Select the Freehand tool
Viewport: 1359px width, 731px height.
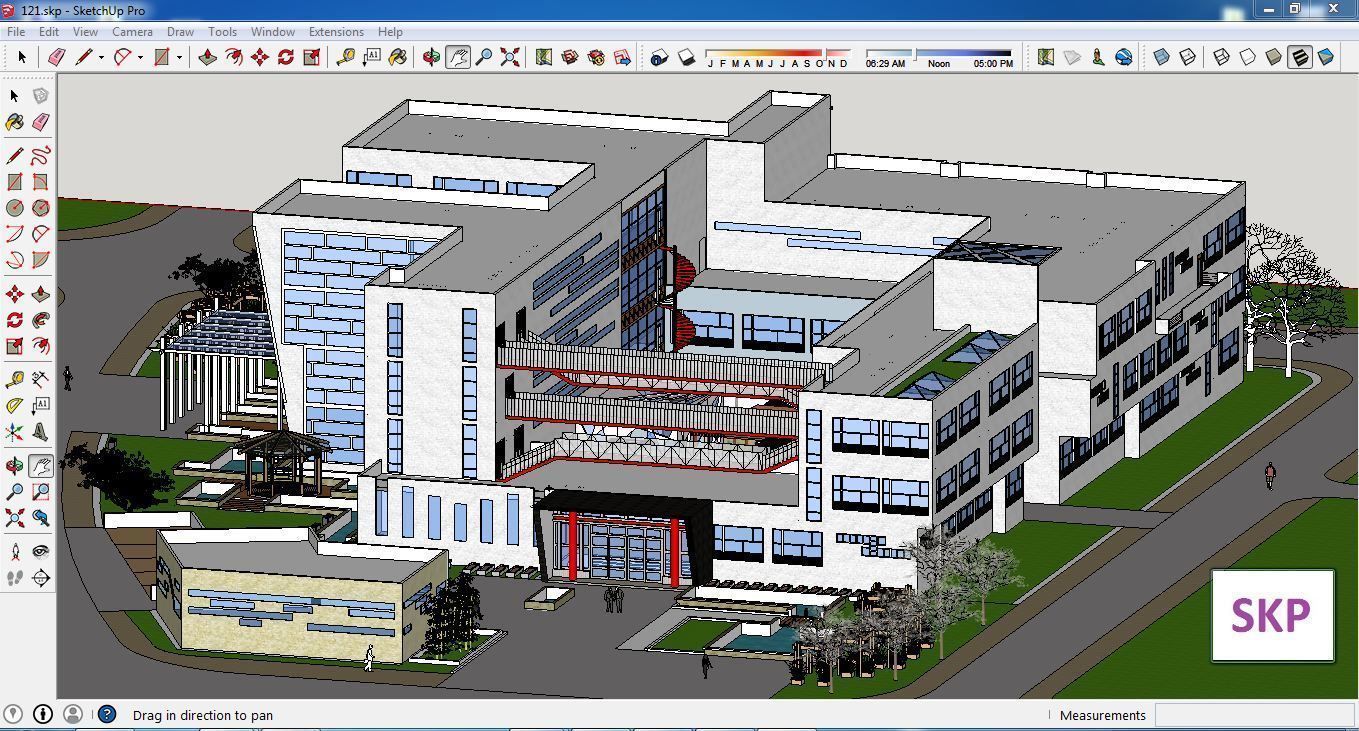(40, 156)
